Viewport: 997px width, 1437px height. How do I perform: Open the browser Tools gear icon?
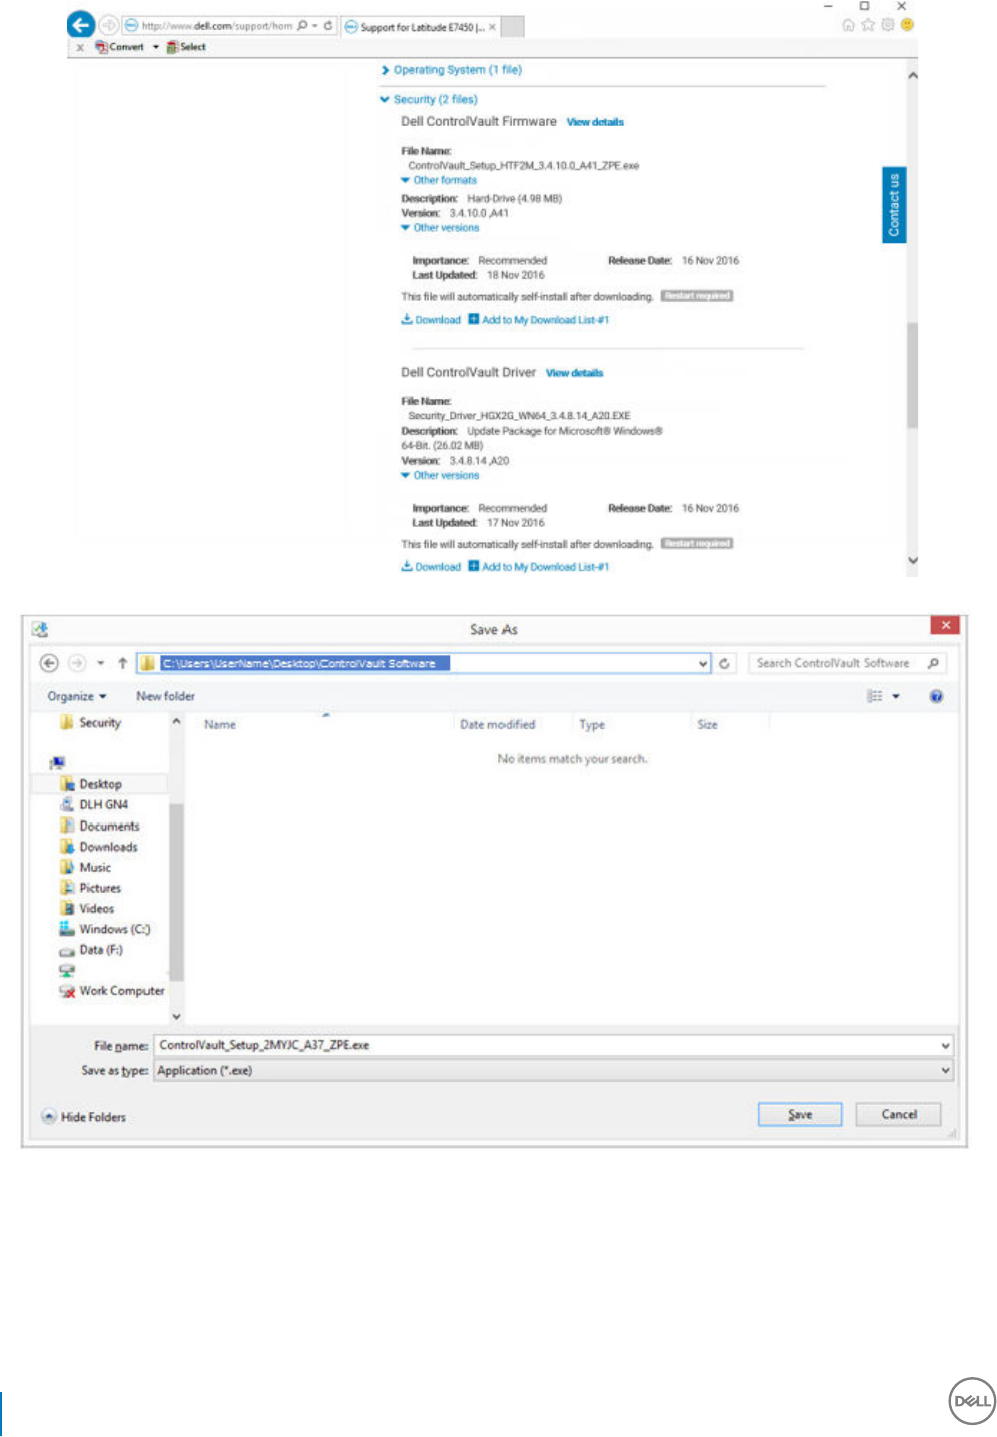(887, 25)
